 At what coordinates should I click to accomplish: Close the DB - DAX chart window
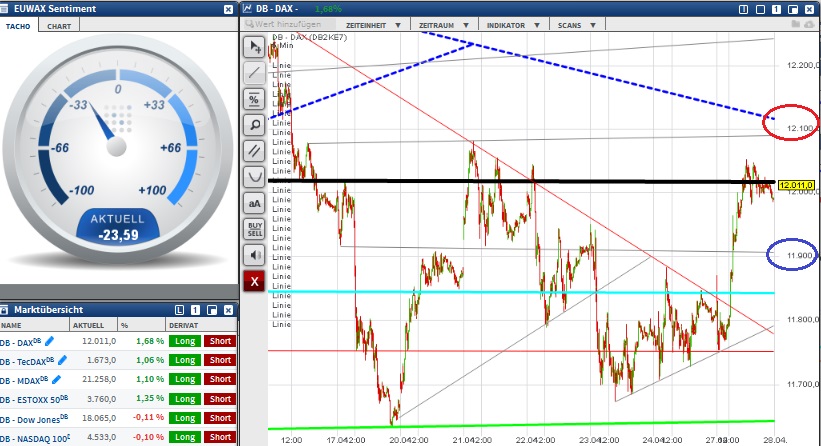809,9
